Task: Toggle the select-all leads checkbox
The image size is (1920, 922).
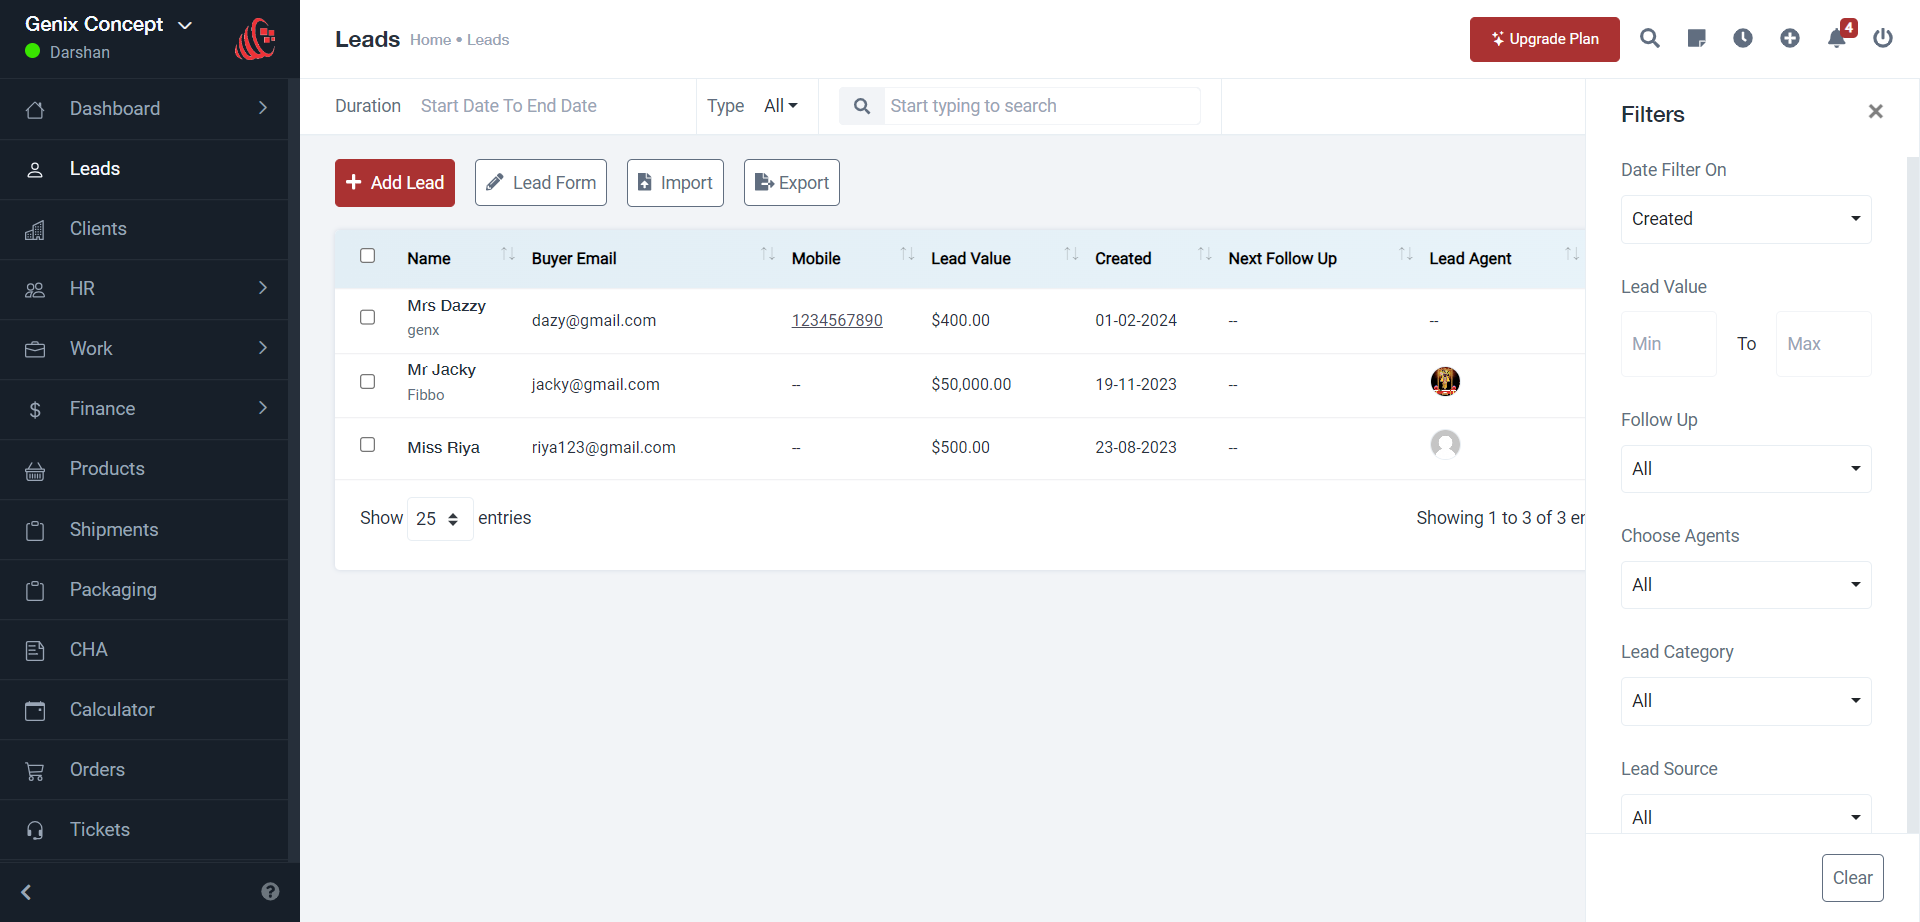Action: pyautogui.click(x=368, y=256)
